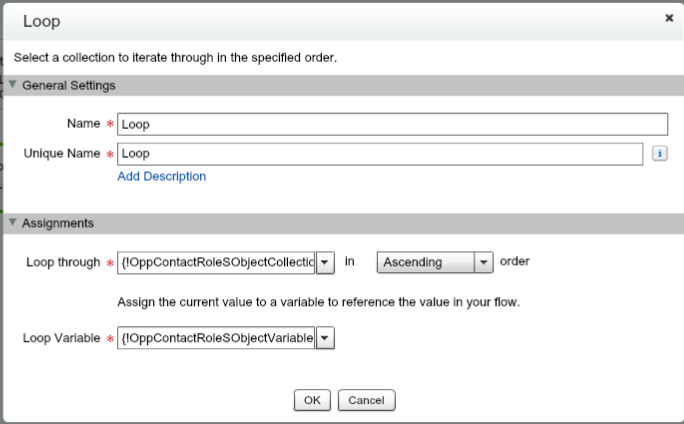Open the Loop through collection dropdown arrow
This screenshot has height=424, width=684.
[325, 262]
